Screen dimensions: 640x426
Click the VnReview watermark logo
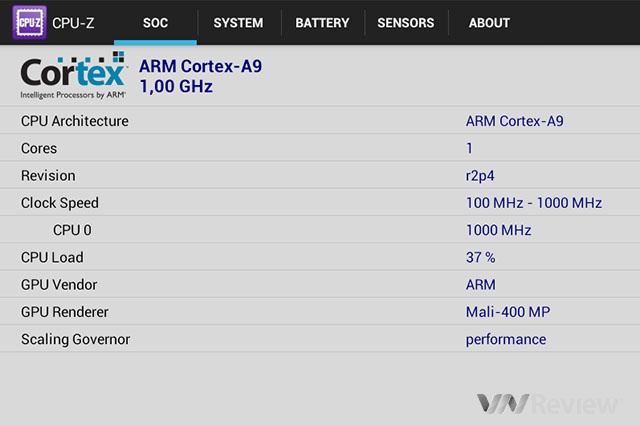coord(547,404)
